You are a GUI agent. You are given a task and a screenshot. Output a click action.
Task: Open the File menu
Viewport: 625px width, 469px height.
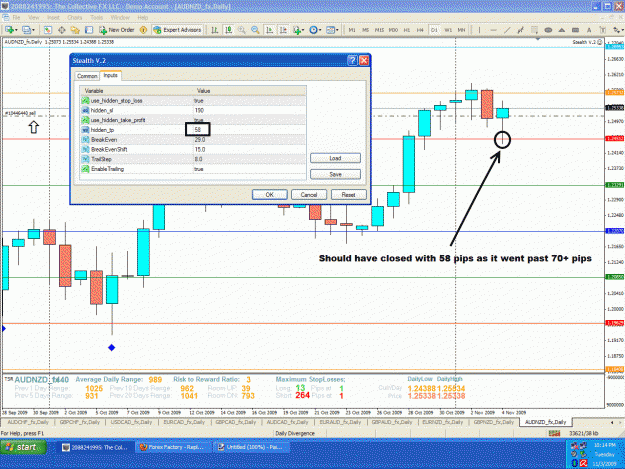(16, 18)
